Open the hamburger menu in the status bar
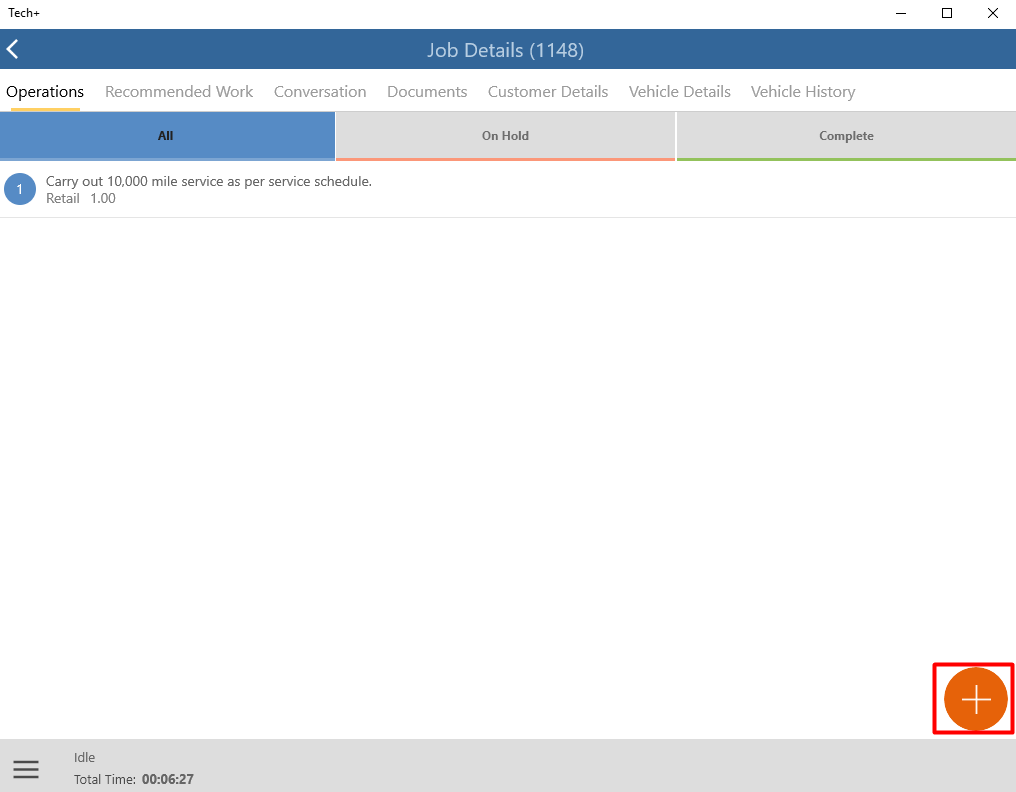The width and height of the screenshot is (1016, 792). coord(26,769)
